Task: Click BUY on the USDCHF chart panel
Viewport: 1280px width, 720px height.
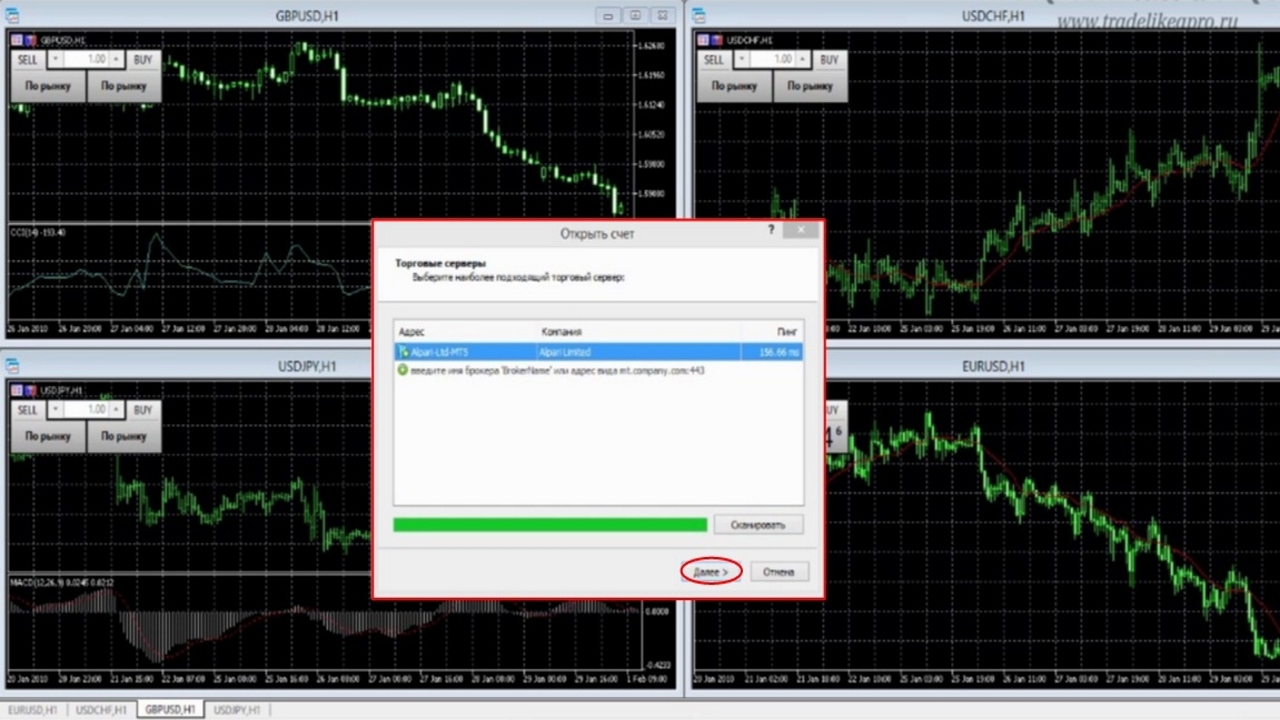Action: (829, 60)
